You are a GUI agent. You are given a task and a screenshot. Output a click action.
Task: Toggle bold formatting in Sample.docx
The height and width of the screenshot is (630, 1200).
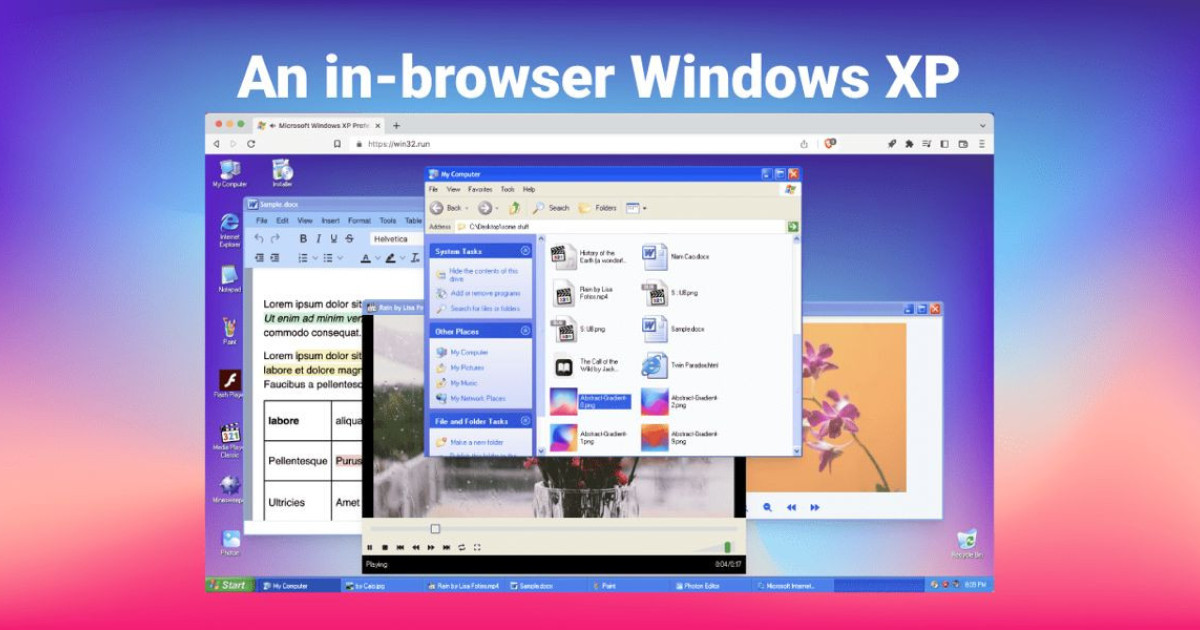pos(304,239)
